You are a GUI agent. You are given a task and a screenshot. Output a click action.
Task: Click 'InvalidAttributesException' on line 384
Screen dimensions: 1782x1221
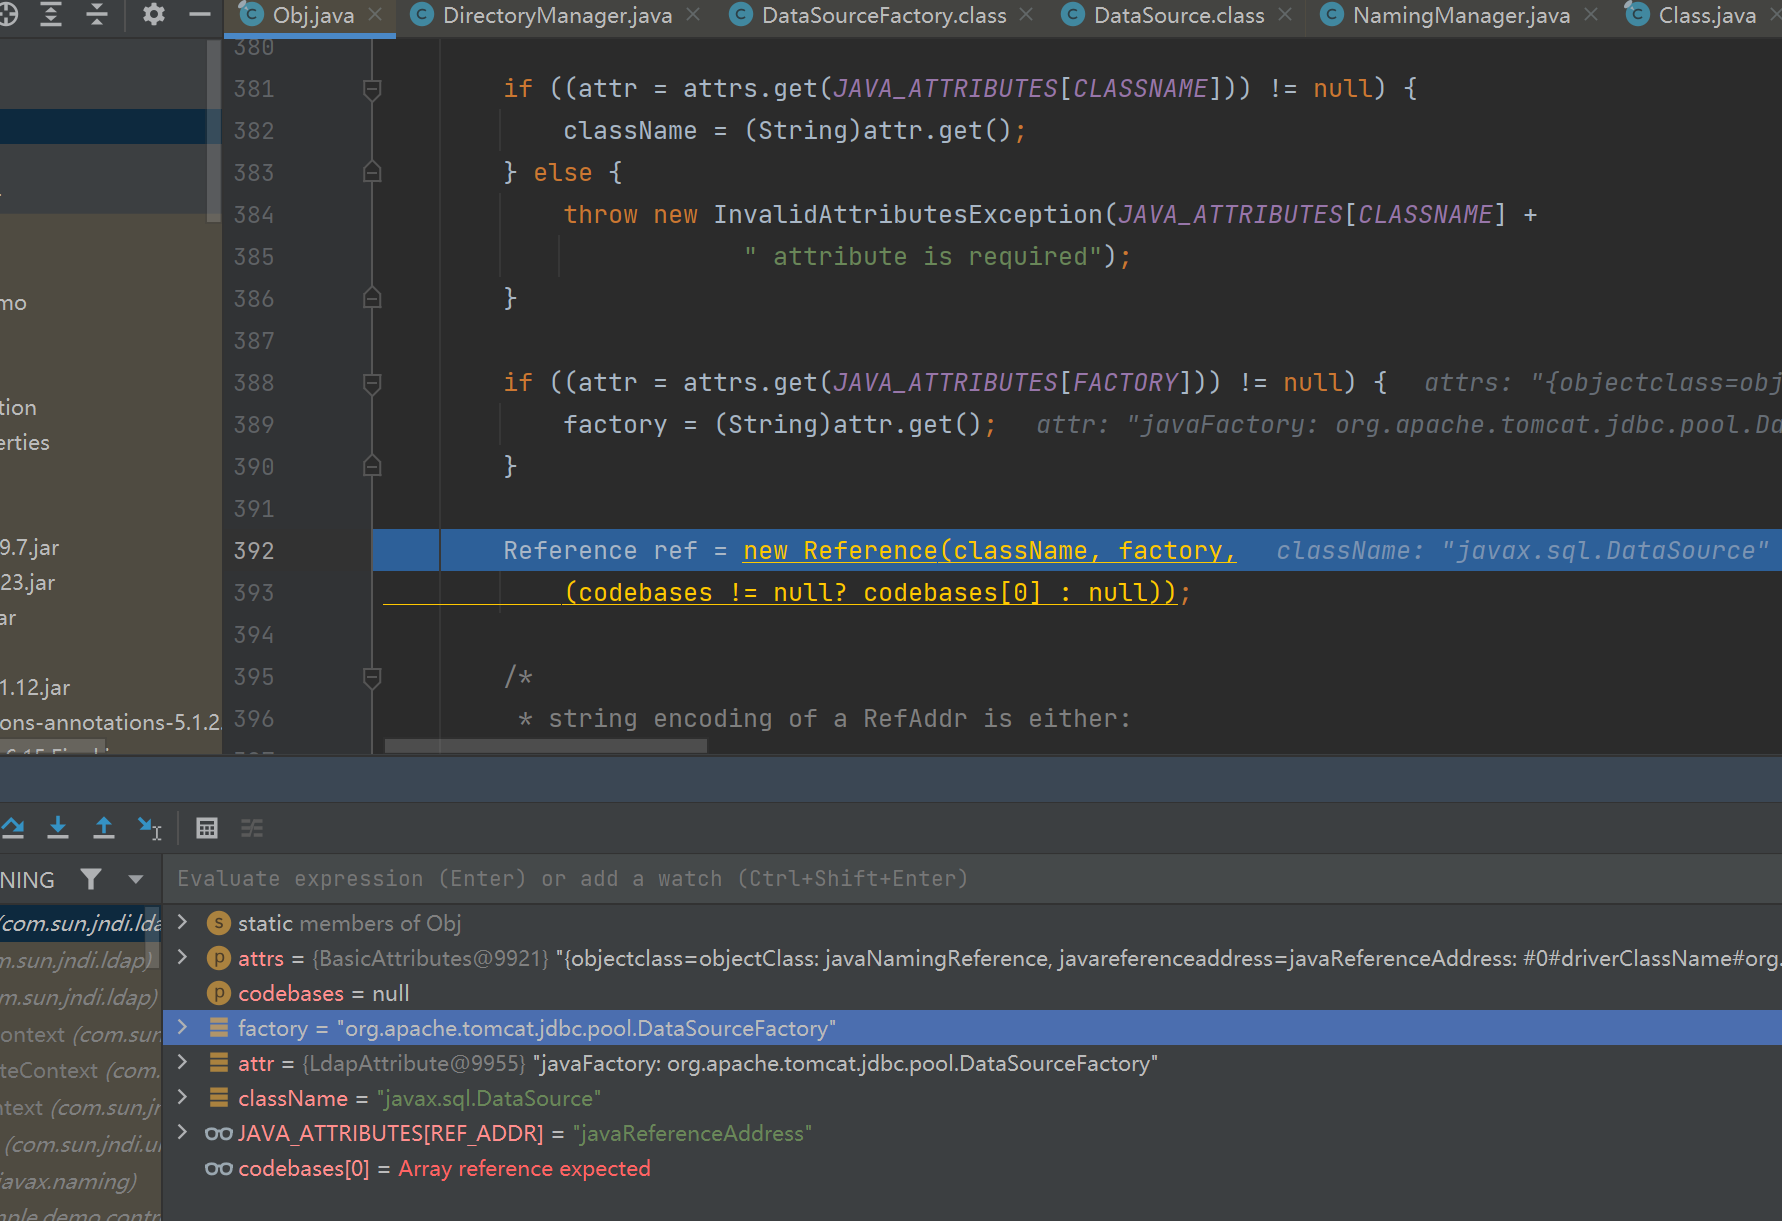point(907,215)
